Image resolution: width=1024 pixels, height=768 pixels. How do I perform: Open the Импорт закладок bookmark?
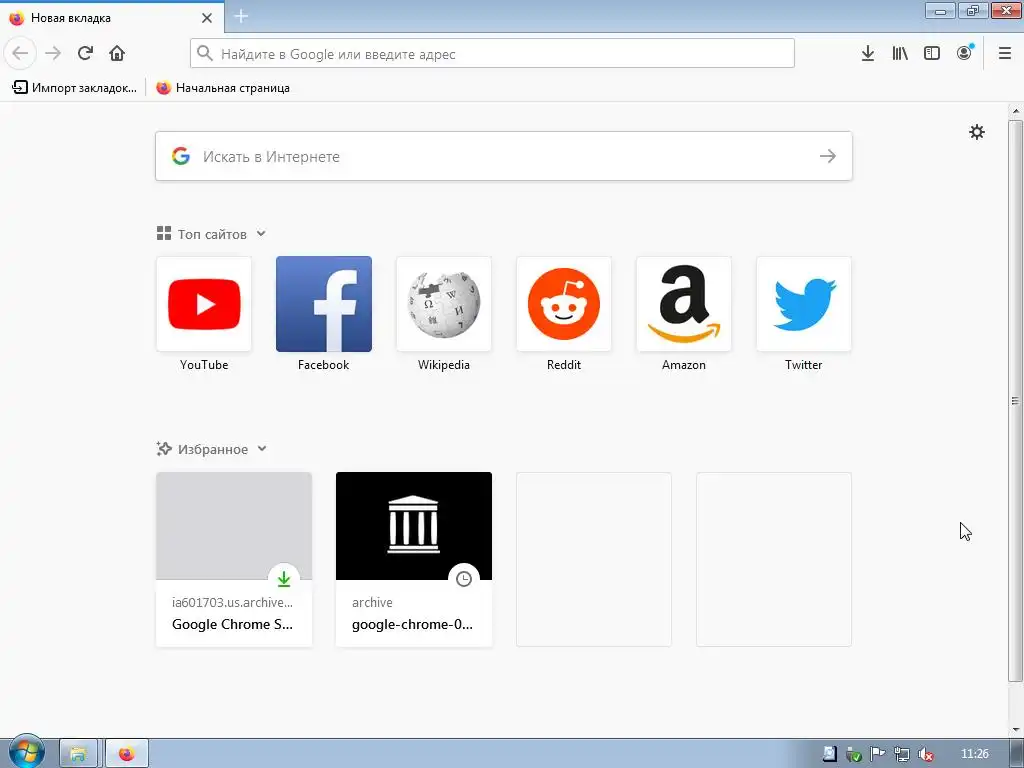[74, 88]
